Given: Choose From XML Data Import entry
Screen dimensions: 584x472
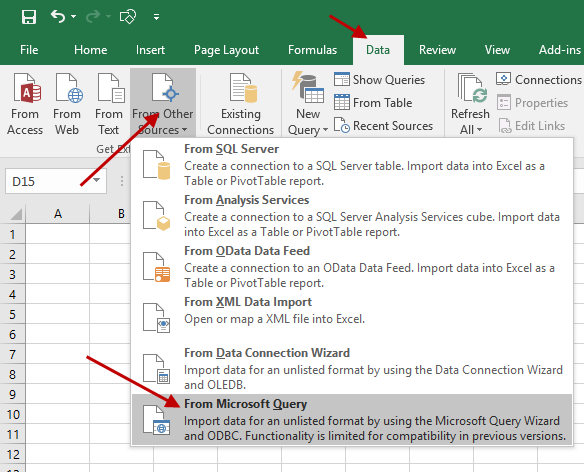Looking at the screenshot, I should tap(352, 318).
